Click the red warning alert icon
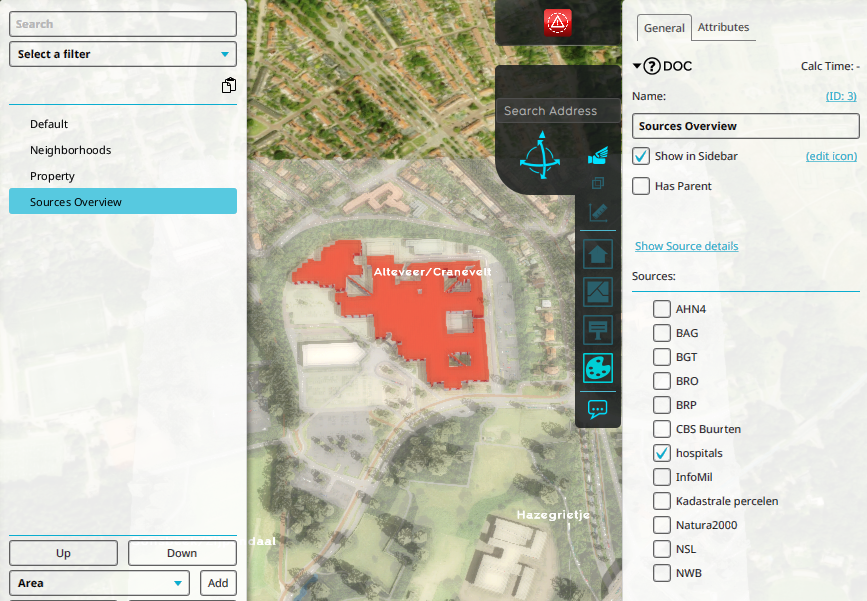Screen dimensions: 867x601 557,23
